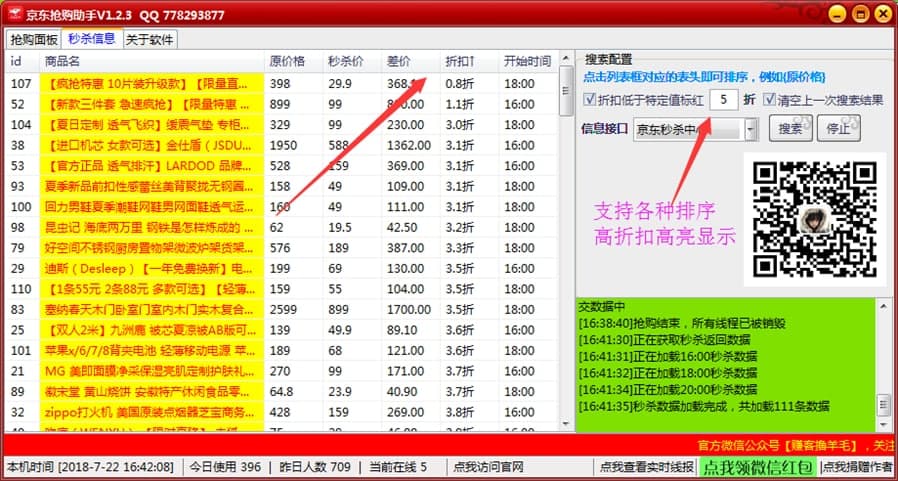Open the QR code image
Image resolution: width=898 pixels, height=481 pixels.
coord(814,219)
